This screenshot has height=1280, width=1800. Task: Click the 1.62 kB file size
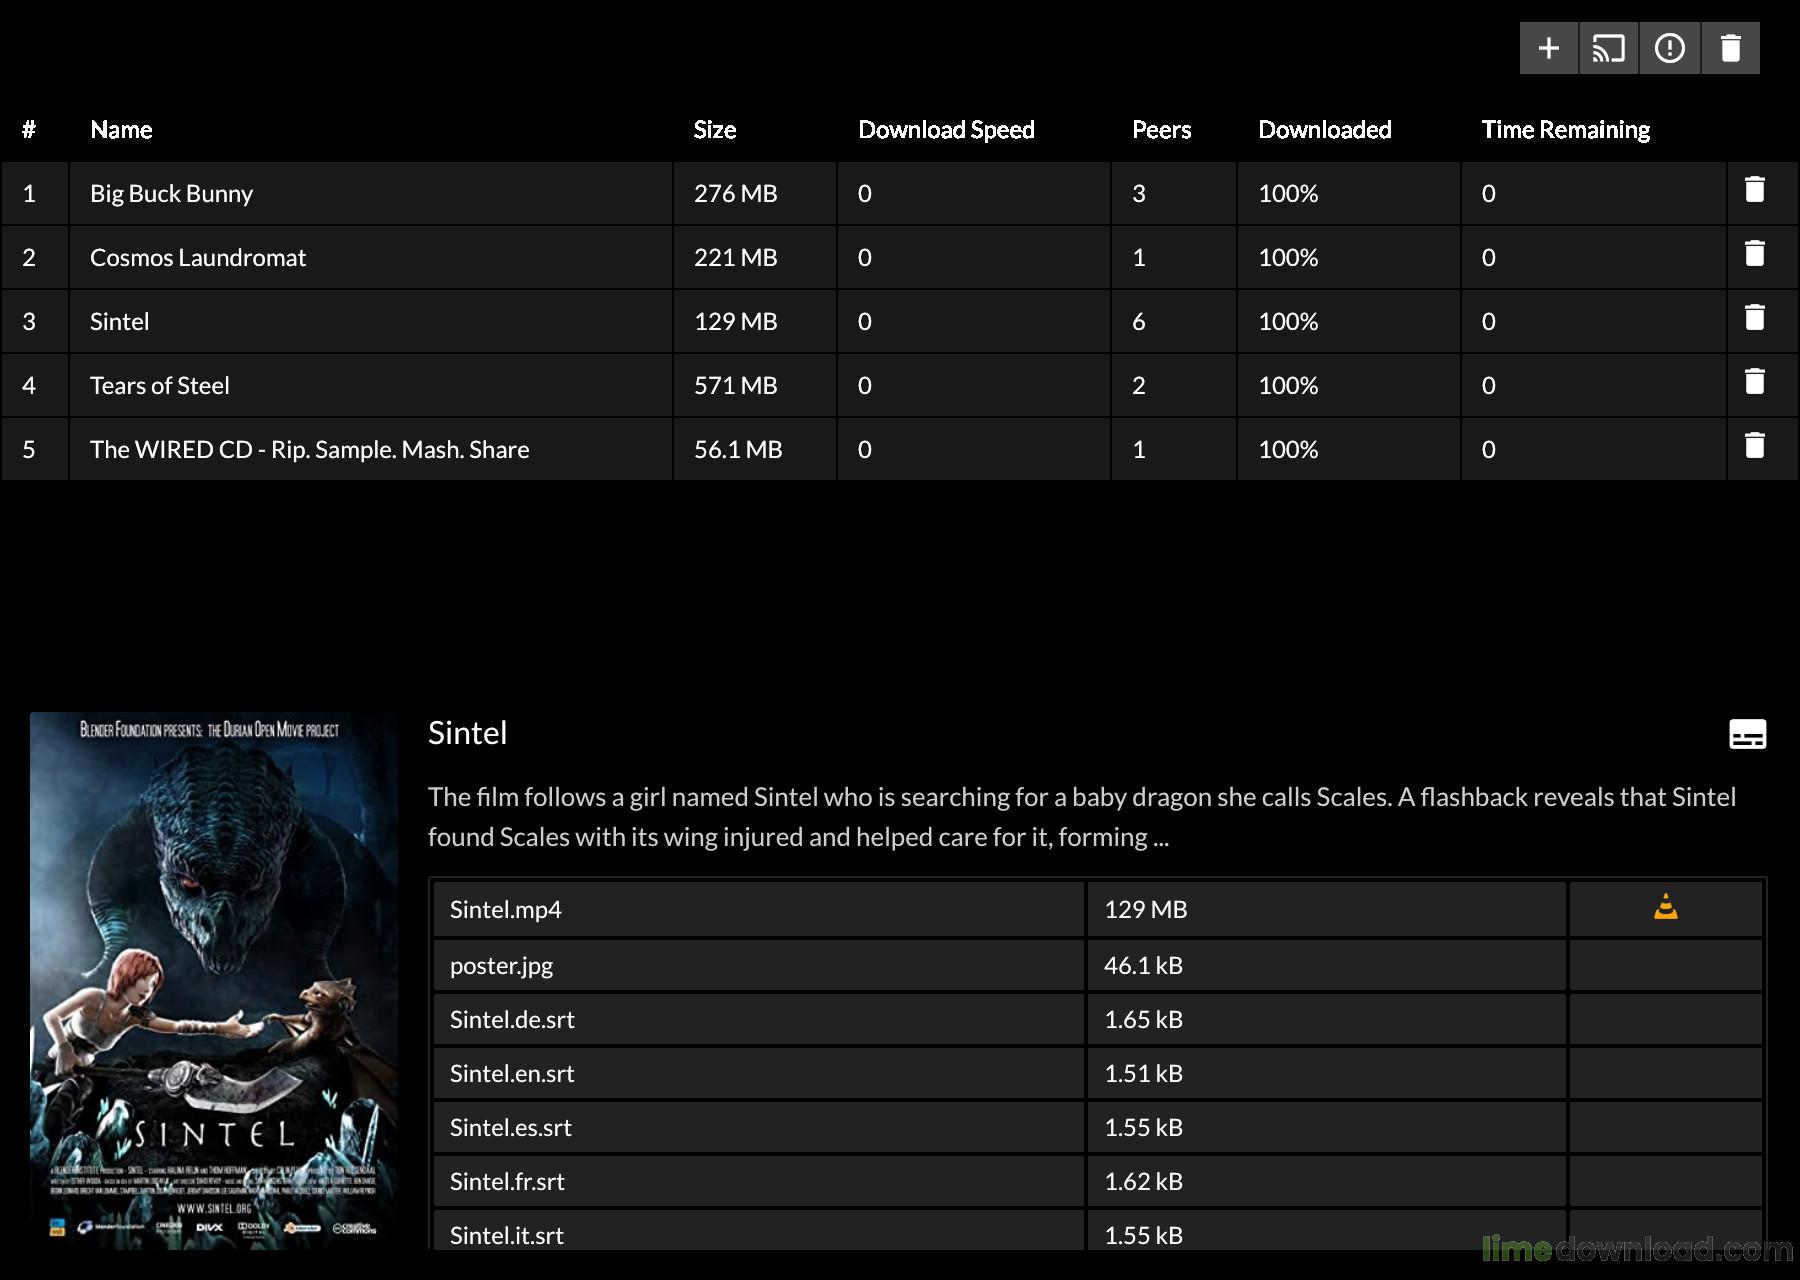coord(1143,1182)
